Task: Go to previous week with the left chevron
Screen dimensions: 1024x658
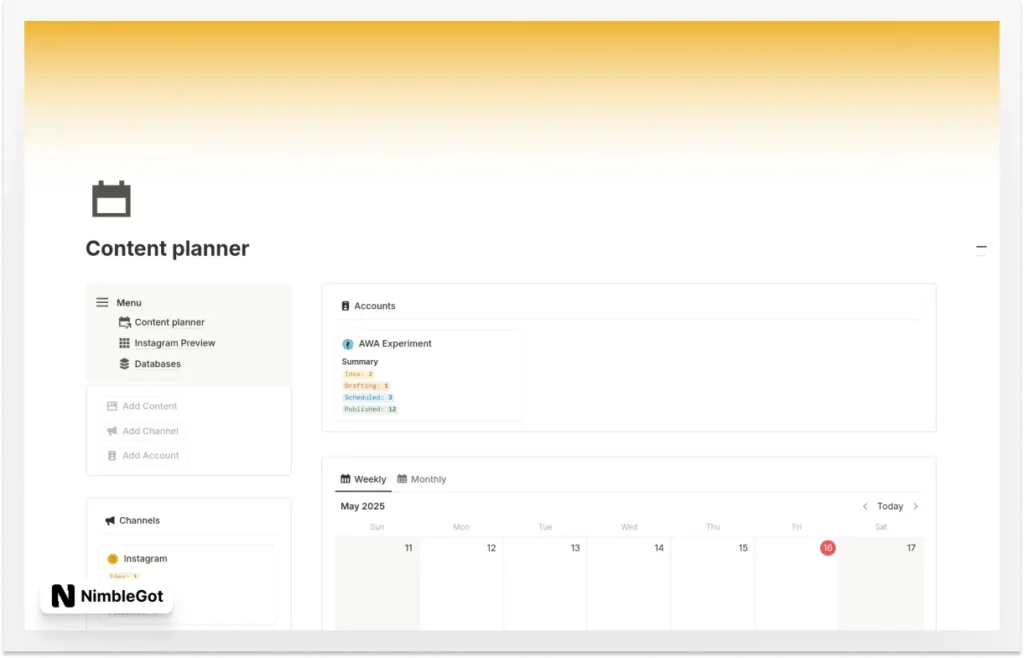Action: point(864,506)
